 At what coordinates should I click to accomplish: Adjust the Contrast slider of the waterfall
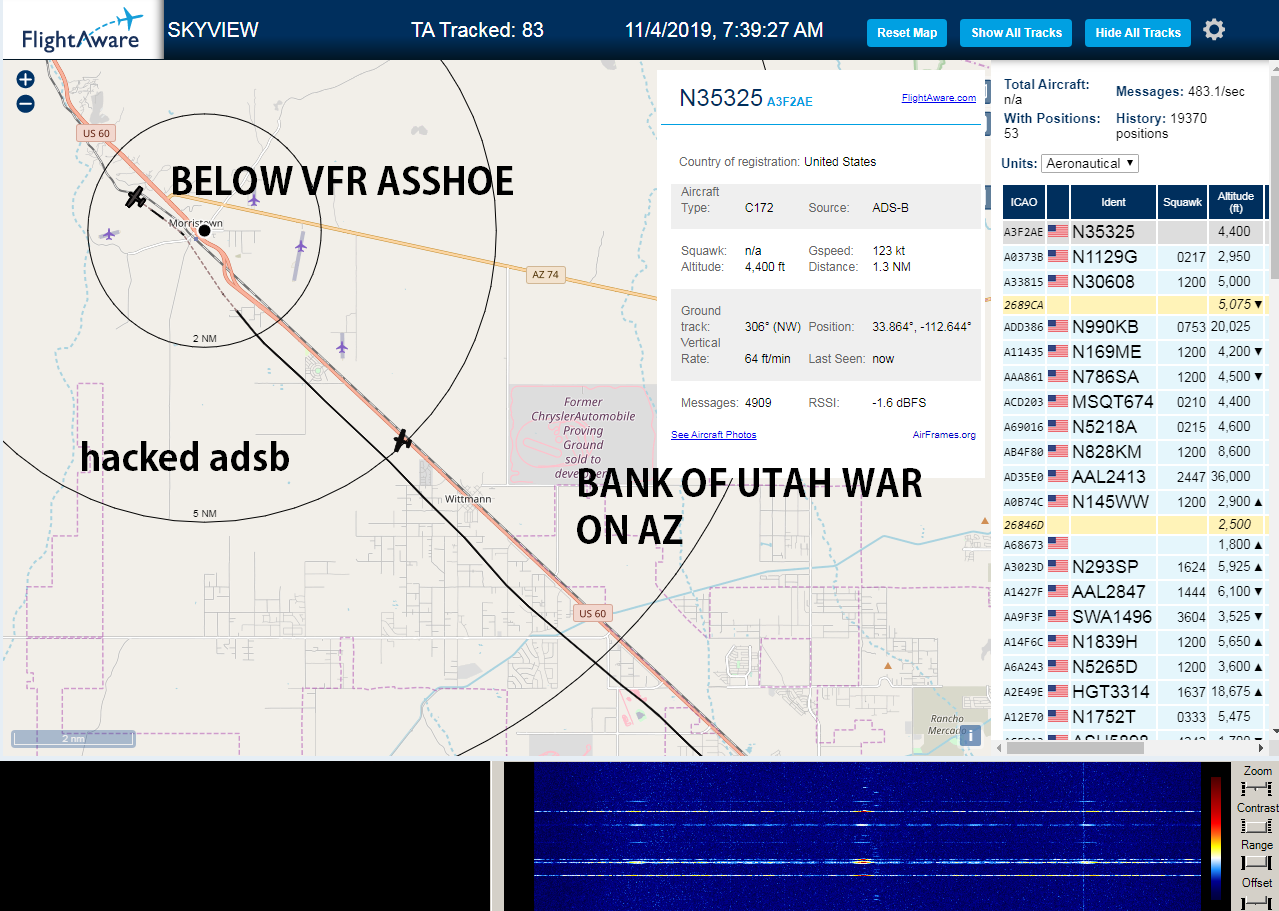tap(1255, 826)
